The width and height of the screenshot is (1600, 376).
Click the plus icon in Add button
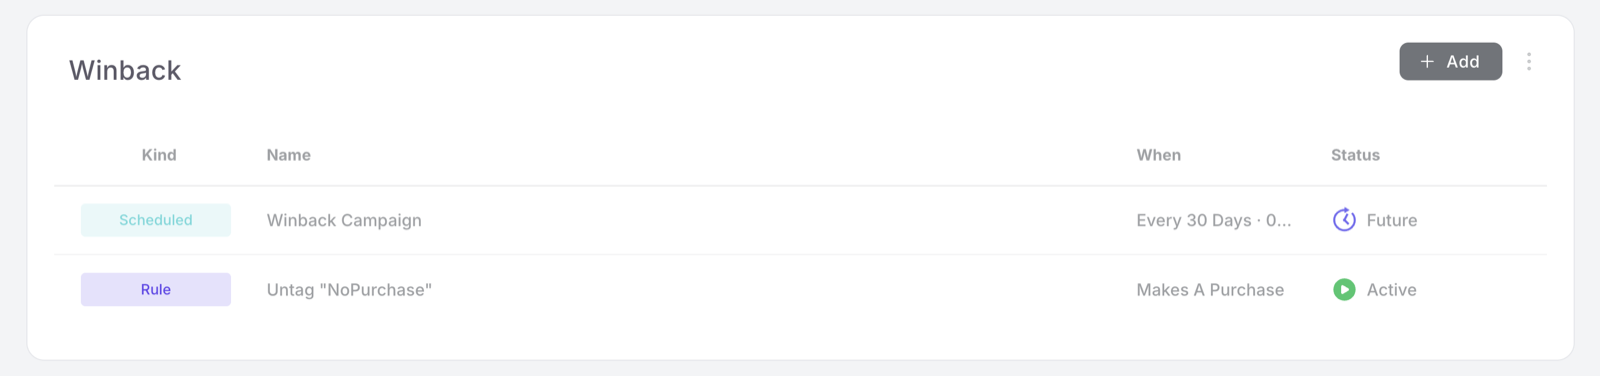coord(1427,62)
